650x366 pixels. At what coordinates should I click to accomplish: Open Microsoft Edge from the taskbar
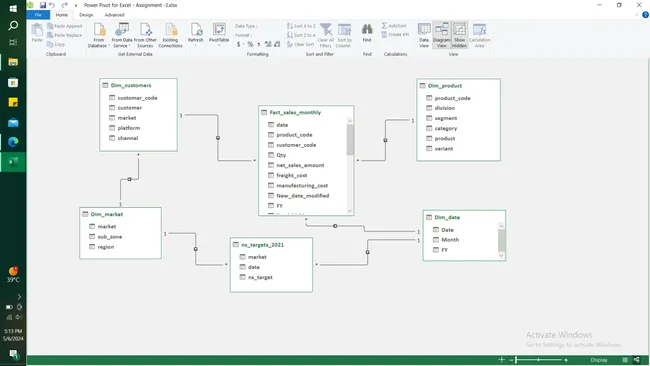(x=13, y=142)
